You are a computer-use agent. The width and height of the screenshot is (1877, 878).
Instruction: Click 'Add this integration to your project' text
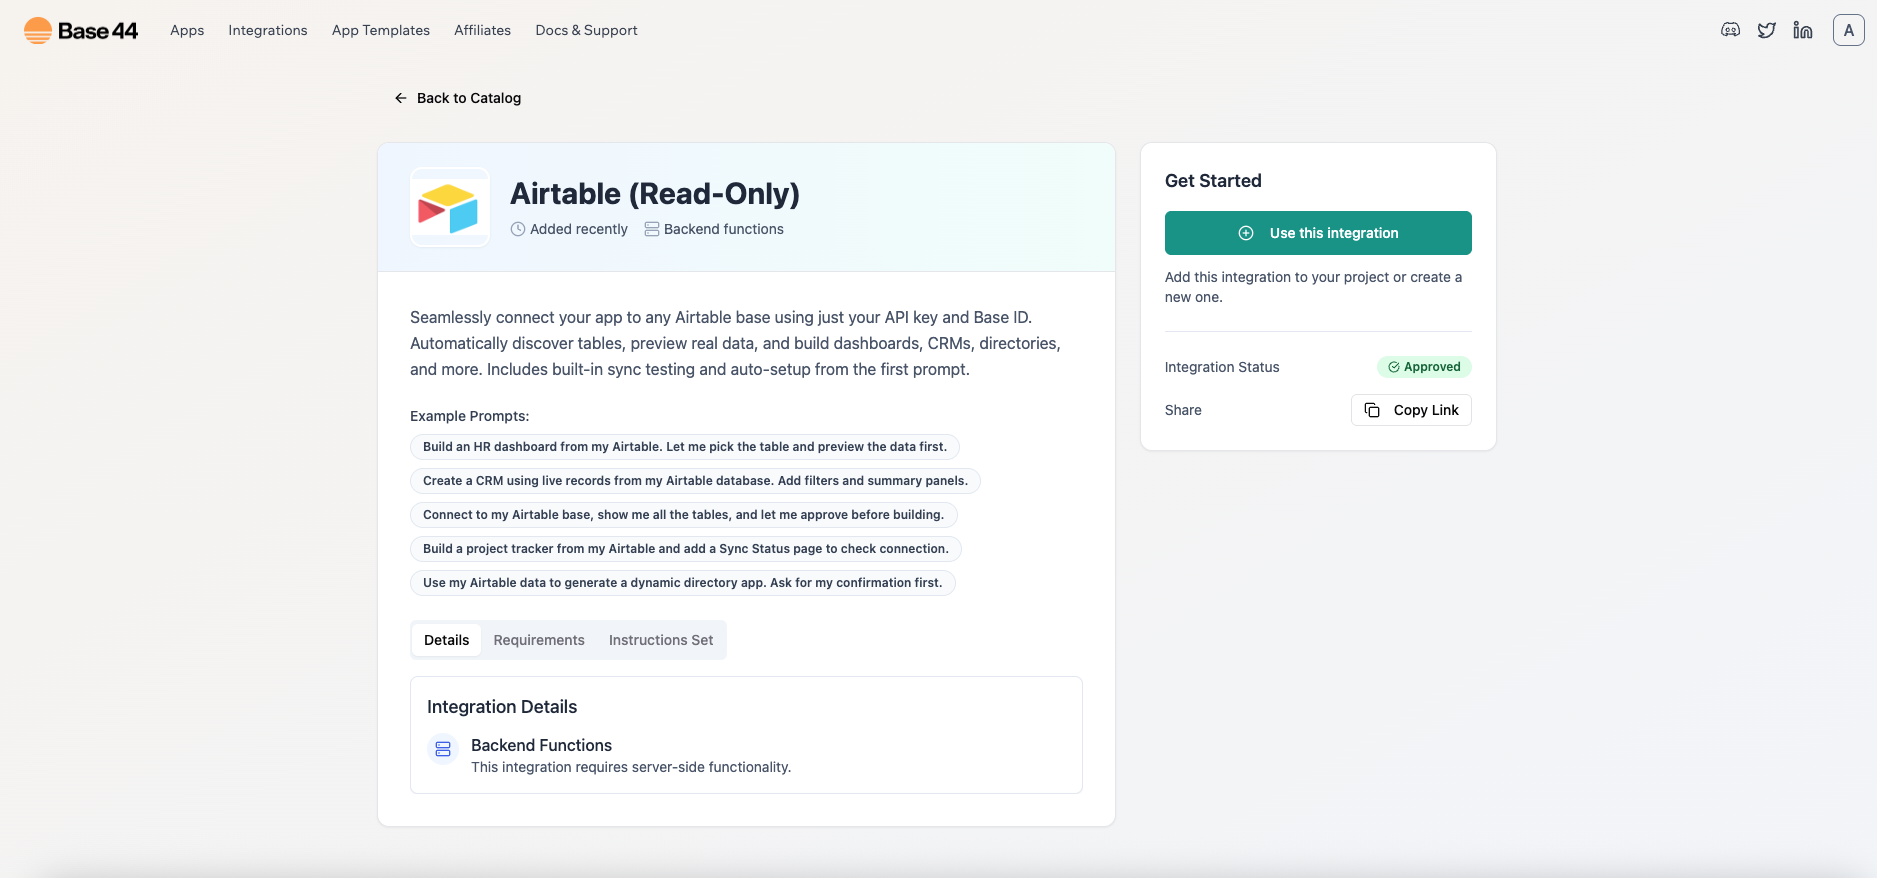(x=1313, y=287)
